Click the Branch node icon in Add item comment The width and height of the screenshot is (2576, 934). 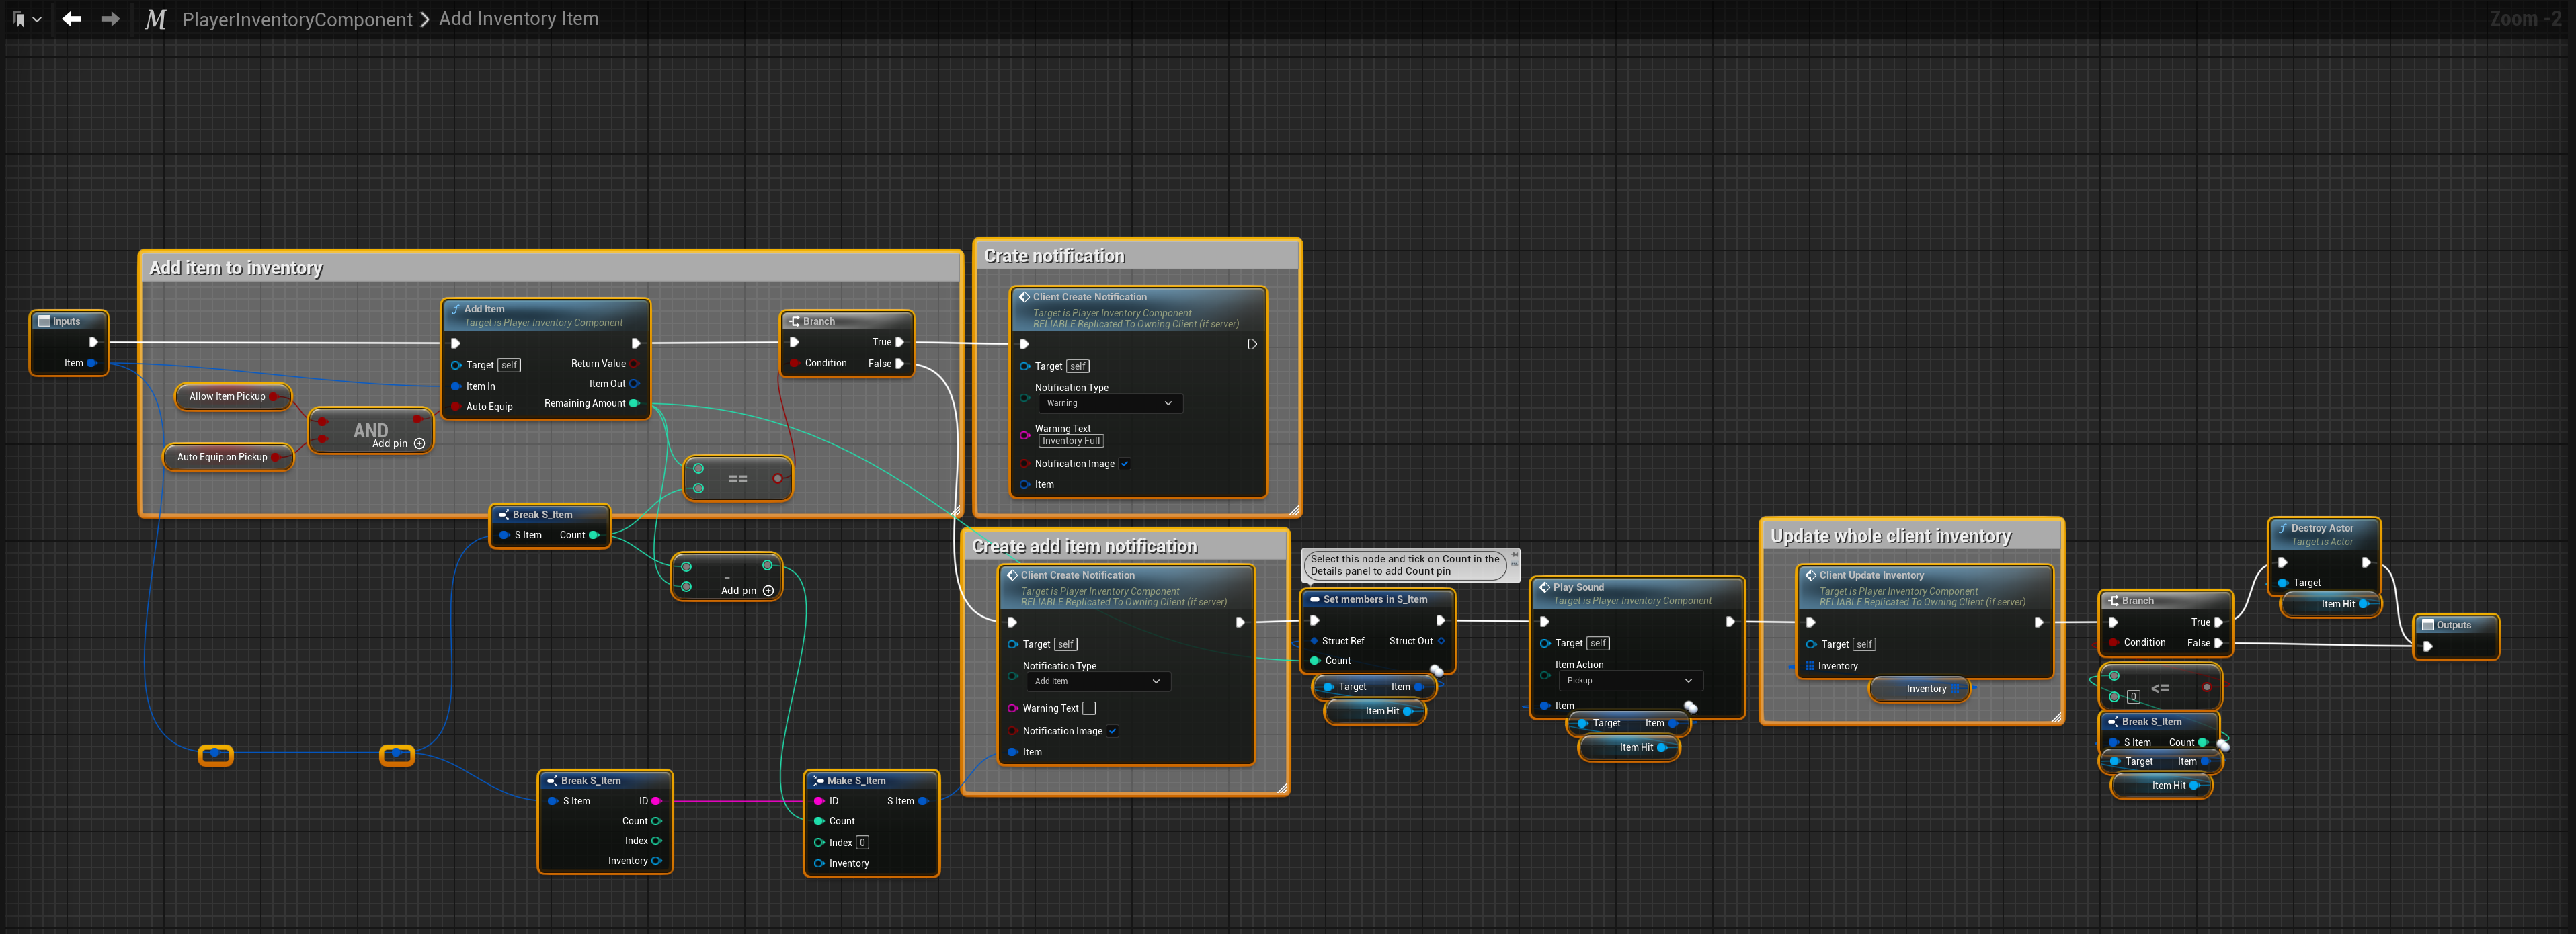(794, 321)
